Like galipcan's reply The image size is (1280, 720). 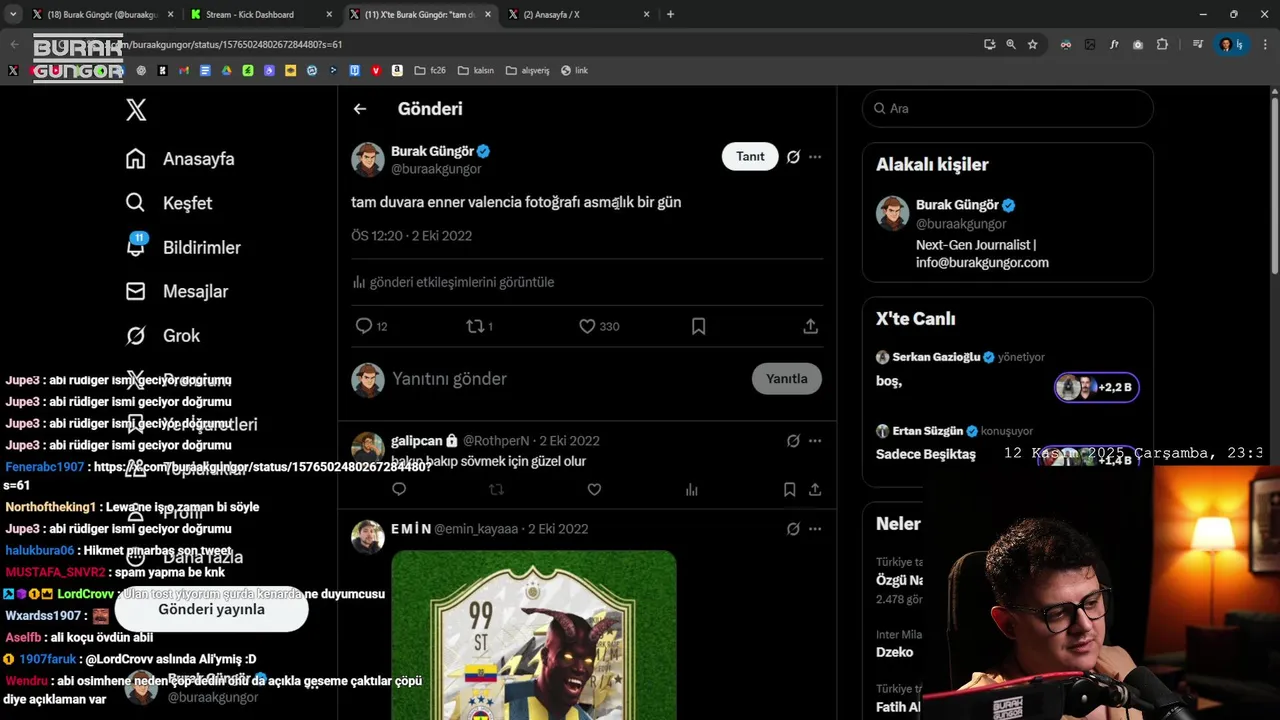(x=594, y=489)
